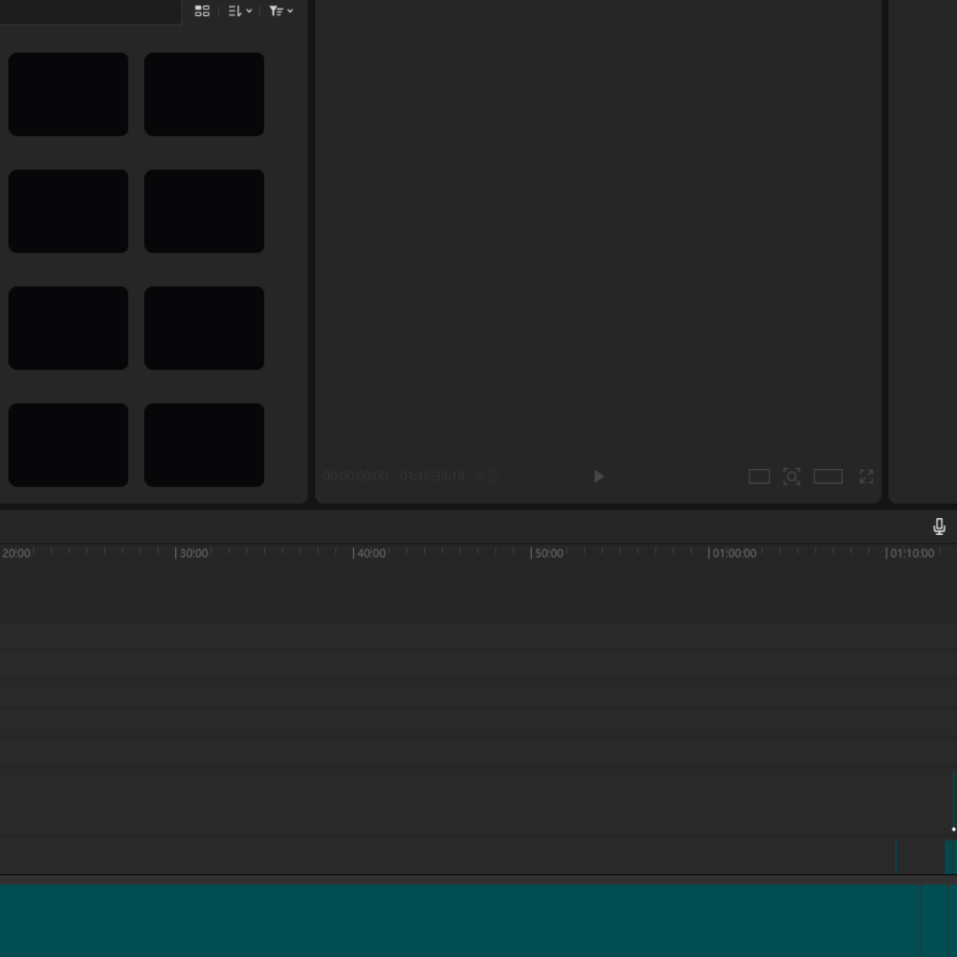Select the first media thumbnail
The height and width of the screenshot is (957, 957).
(x=68, y=94)
